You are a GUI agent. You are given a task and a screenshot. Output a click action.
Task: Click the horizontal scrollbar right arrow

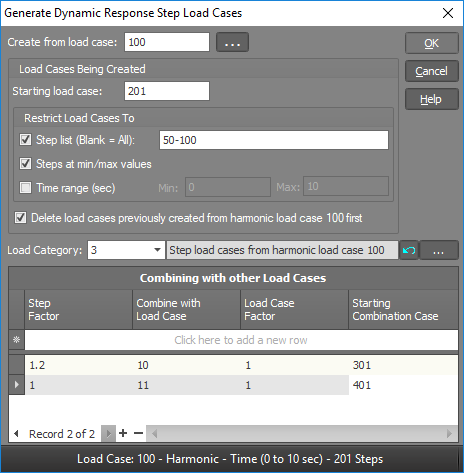[x=450, y=434]
